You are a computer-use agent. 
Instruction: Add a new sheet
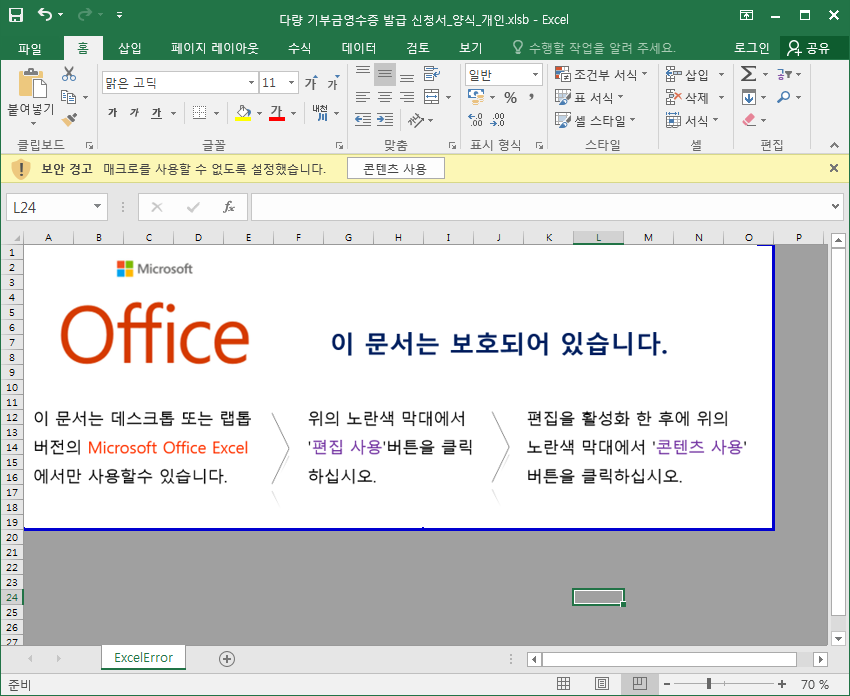coord(227,659)
